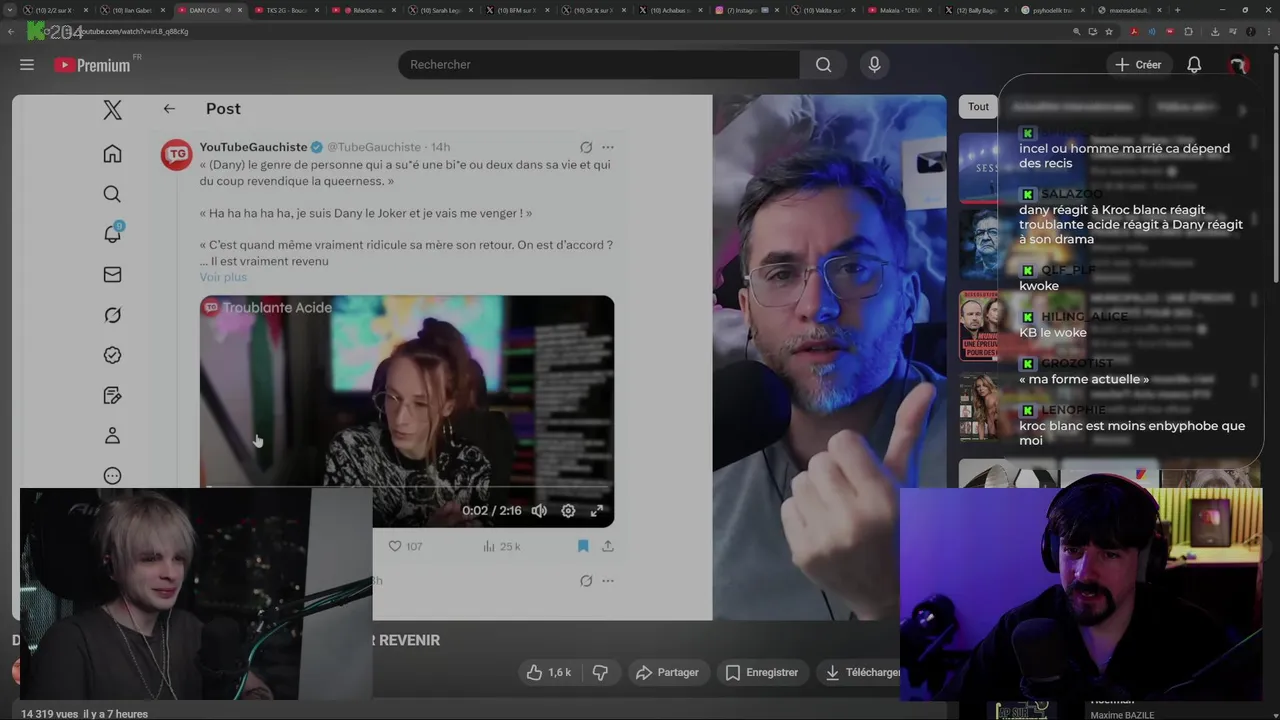
Task: Open X Home icon in sidebar
Action: click(112, 154)
